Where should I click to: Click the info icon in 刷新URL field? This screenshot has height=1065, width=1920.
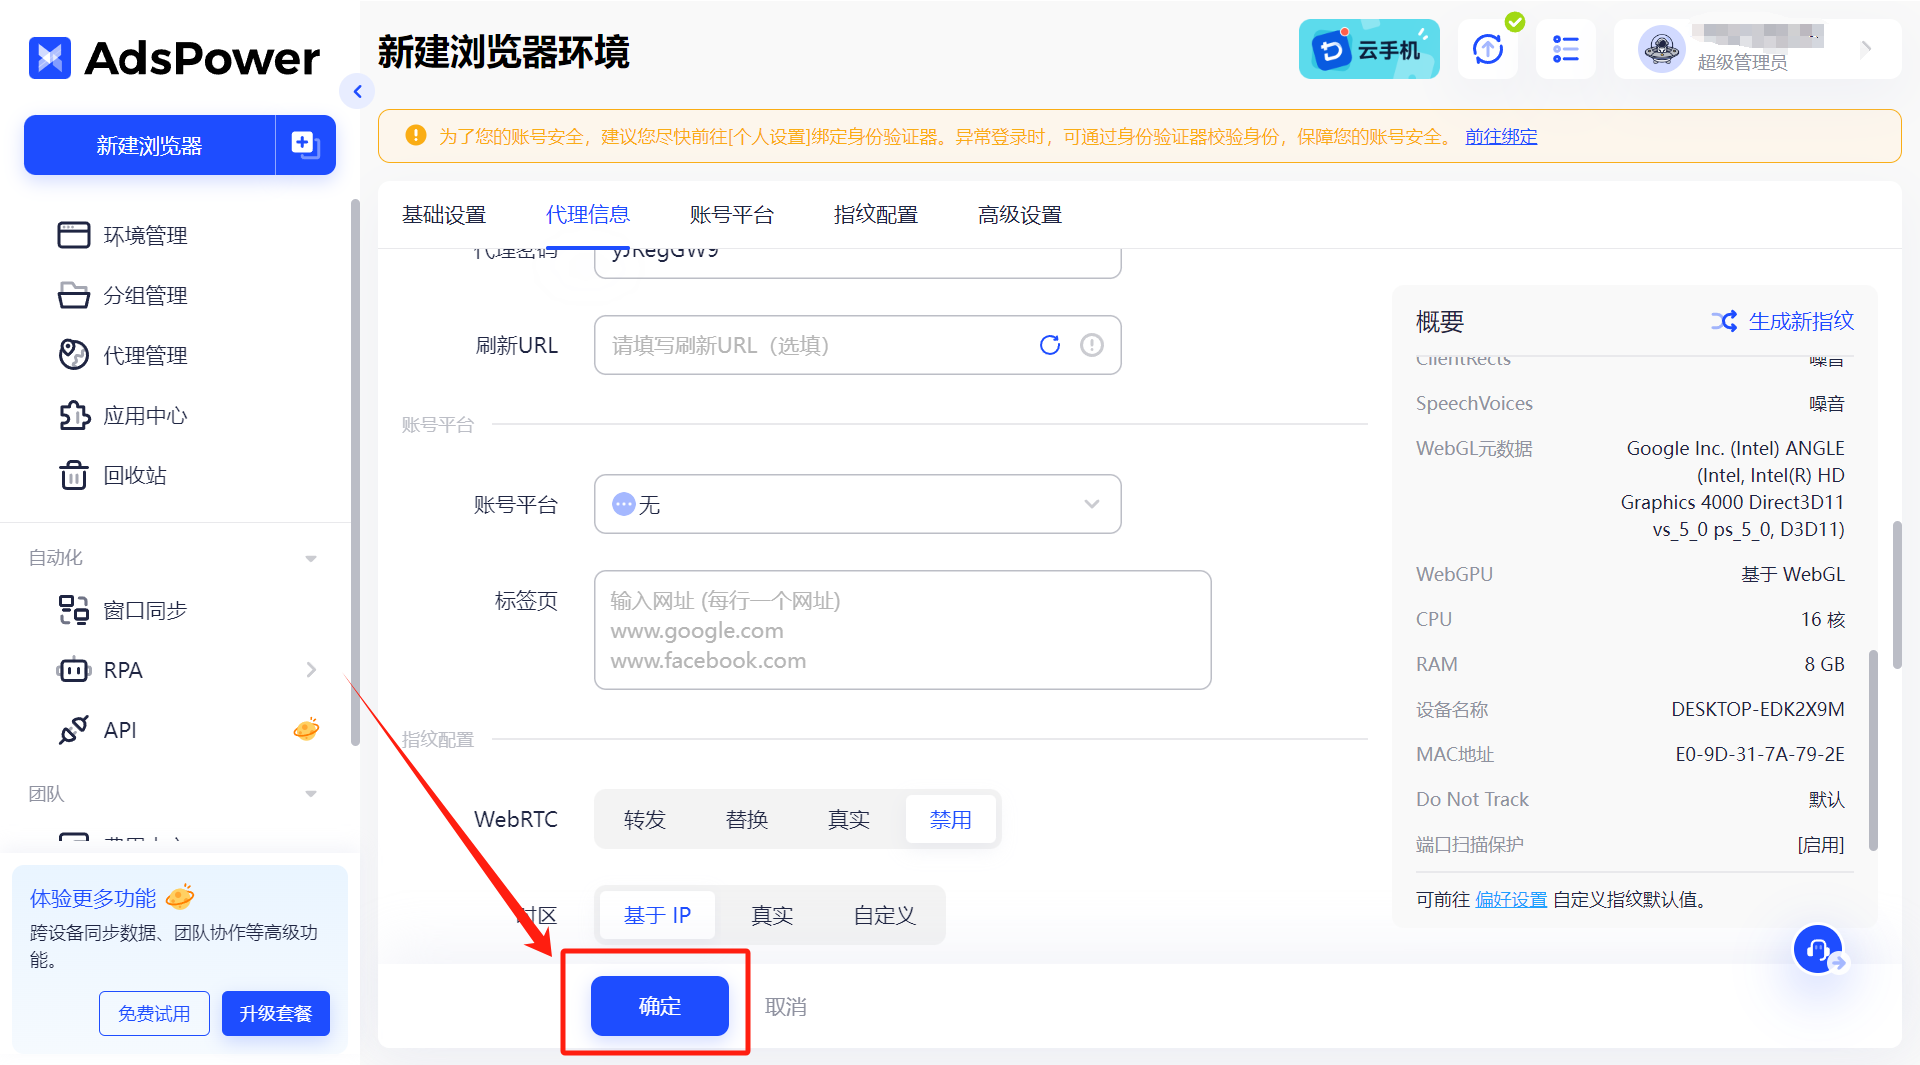1091,345
